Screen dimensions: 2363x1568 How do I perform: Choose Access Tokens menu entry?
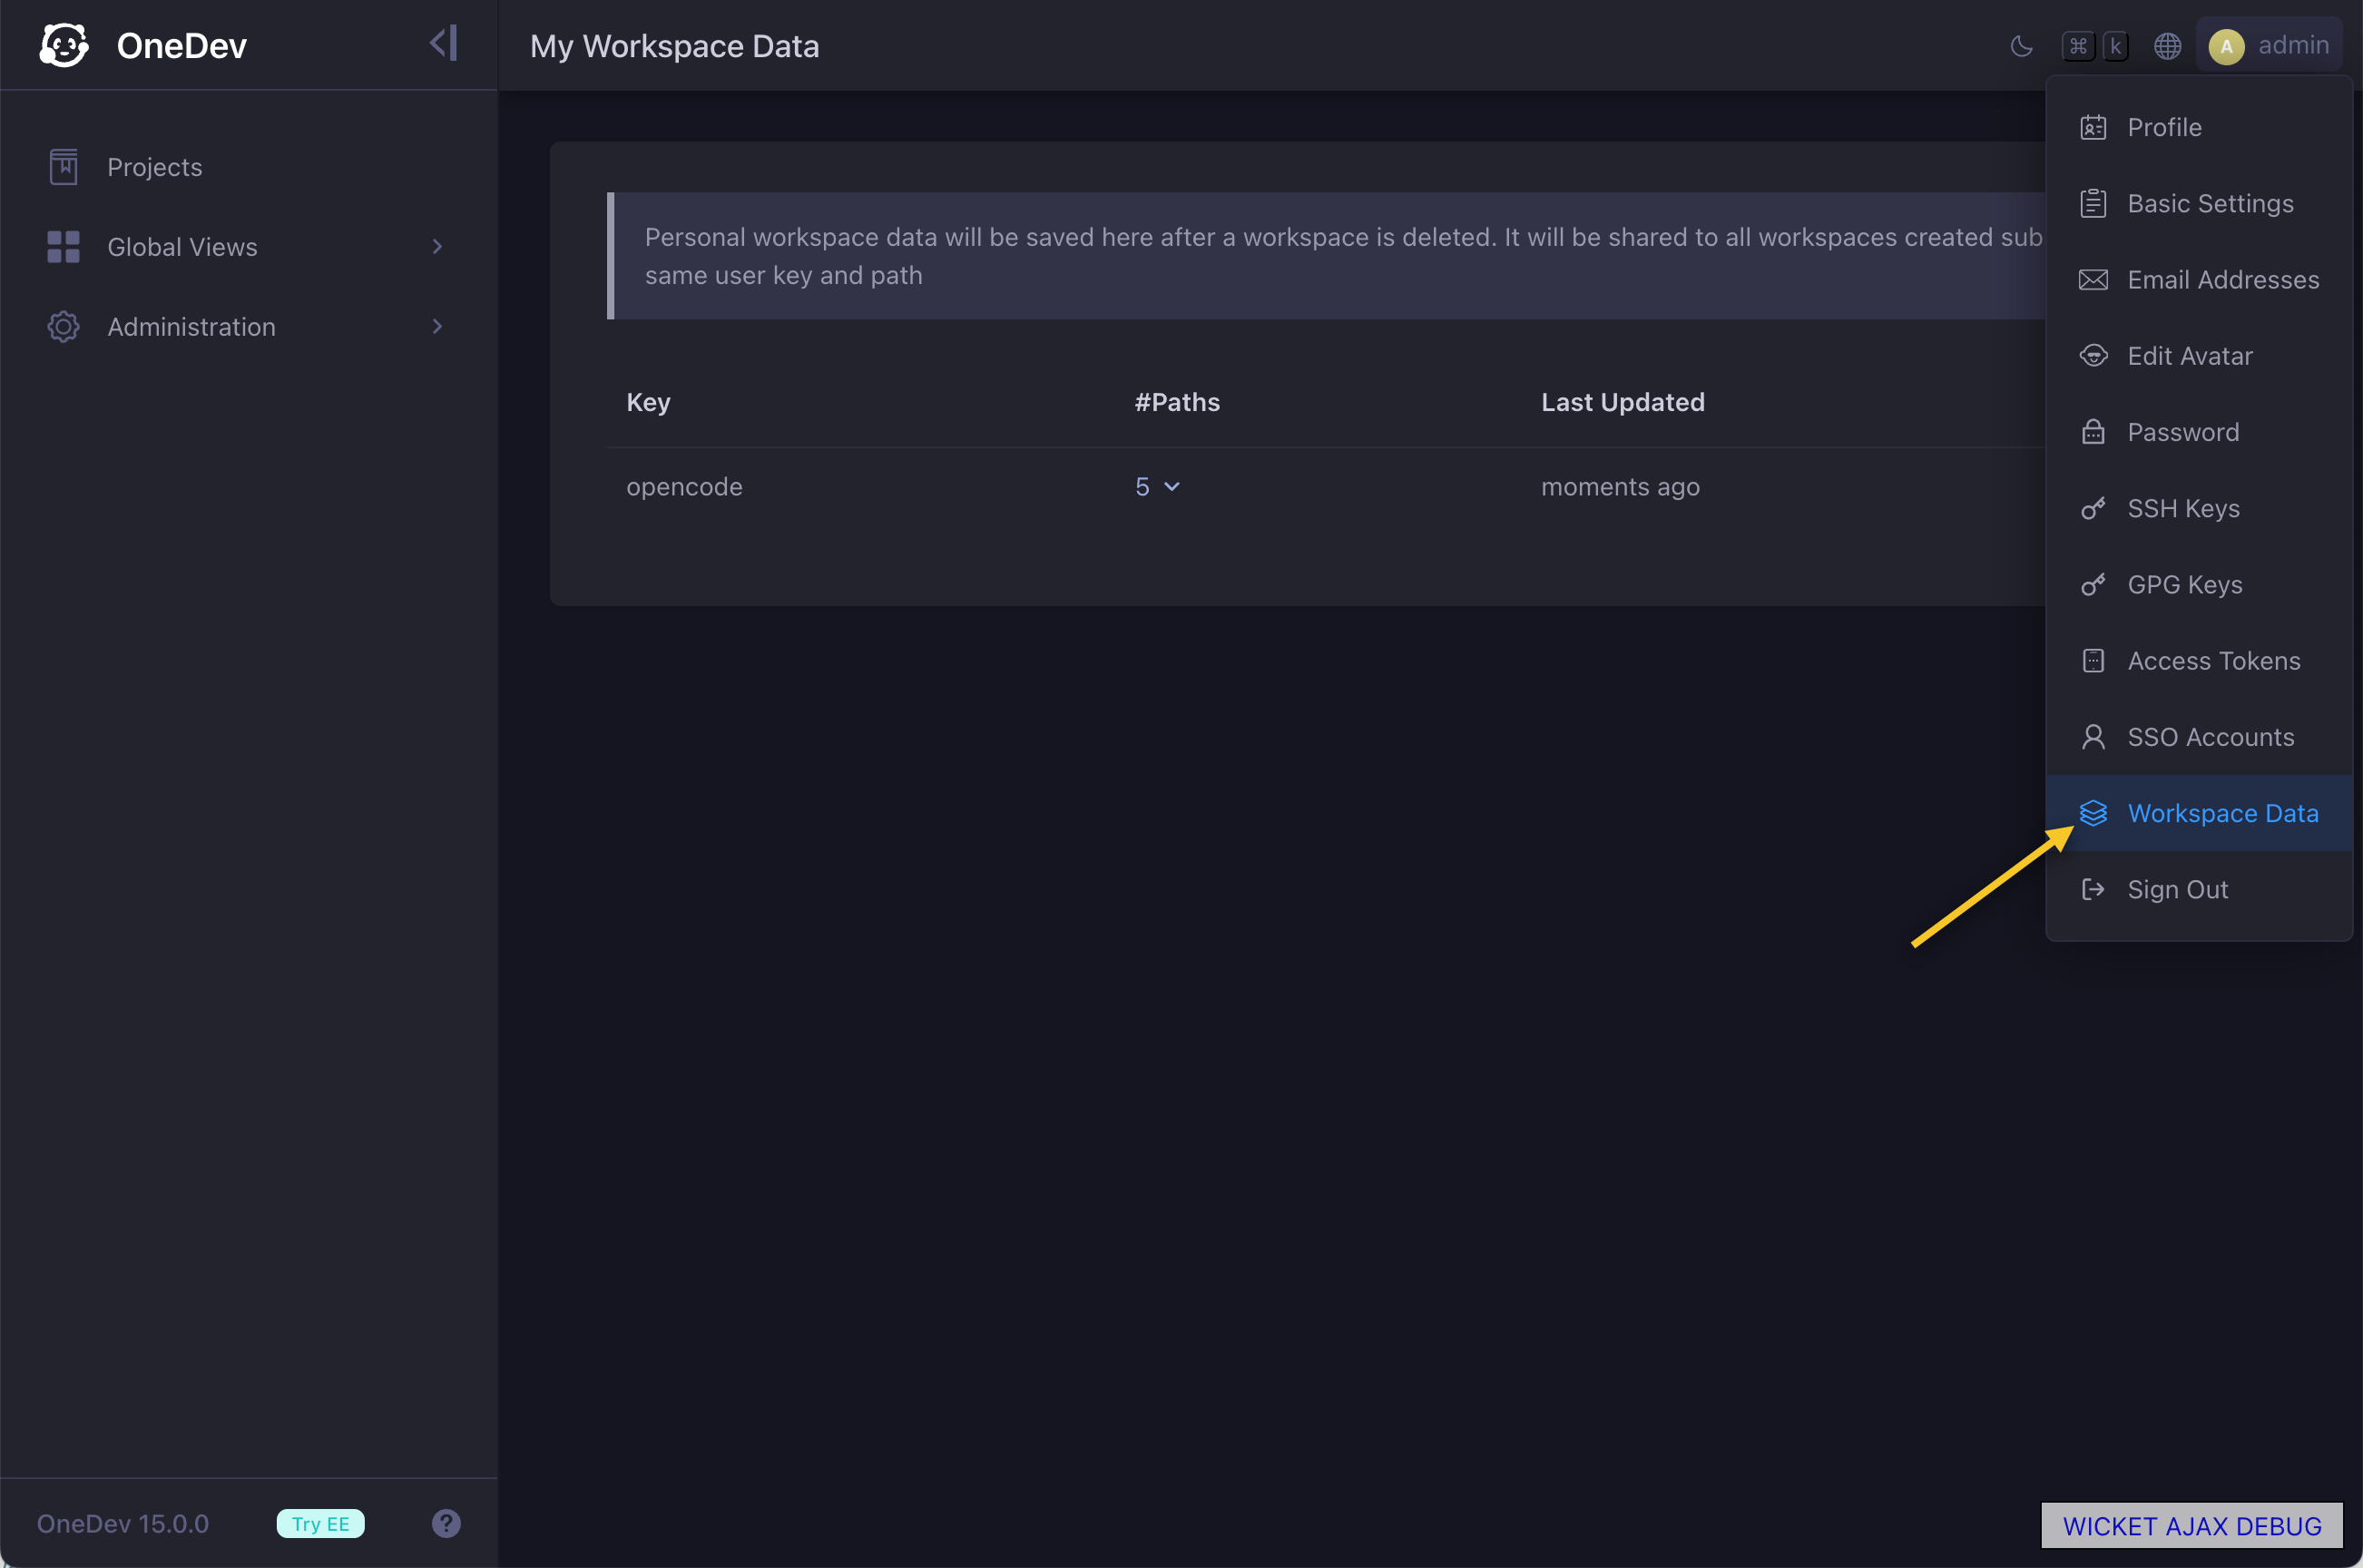pyautogui.click(x=2198, y=661)
